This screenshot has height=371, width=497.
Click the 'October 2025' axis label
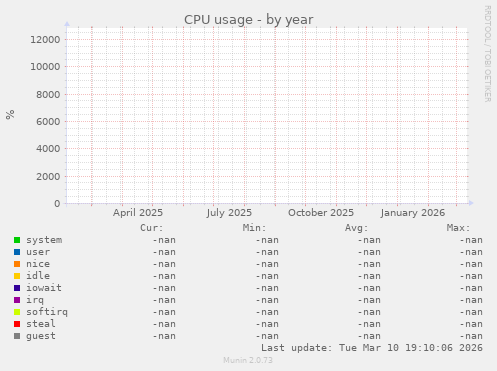[321, 213]
